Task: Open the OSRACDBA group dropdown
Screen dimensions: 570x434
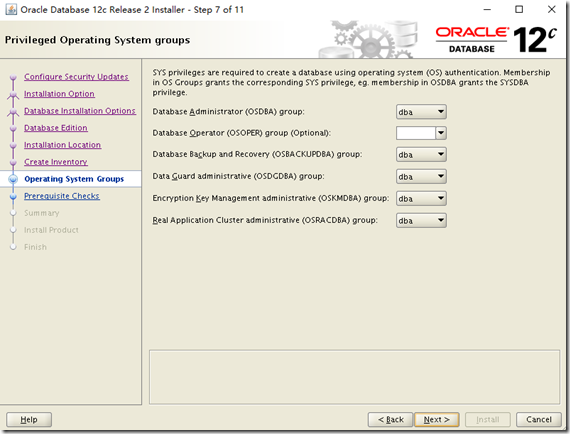Action: (x=421, y=221)
